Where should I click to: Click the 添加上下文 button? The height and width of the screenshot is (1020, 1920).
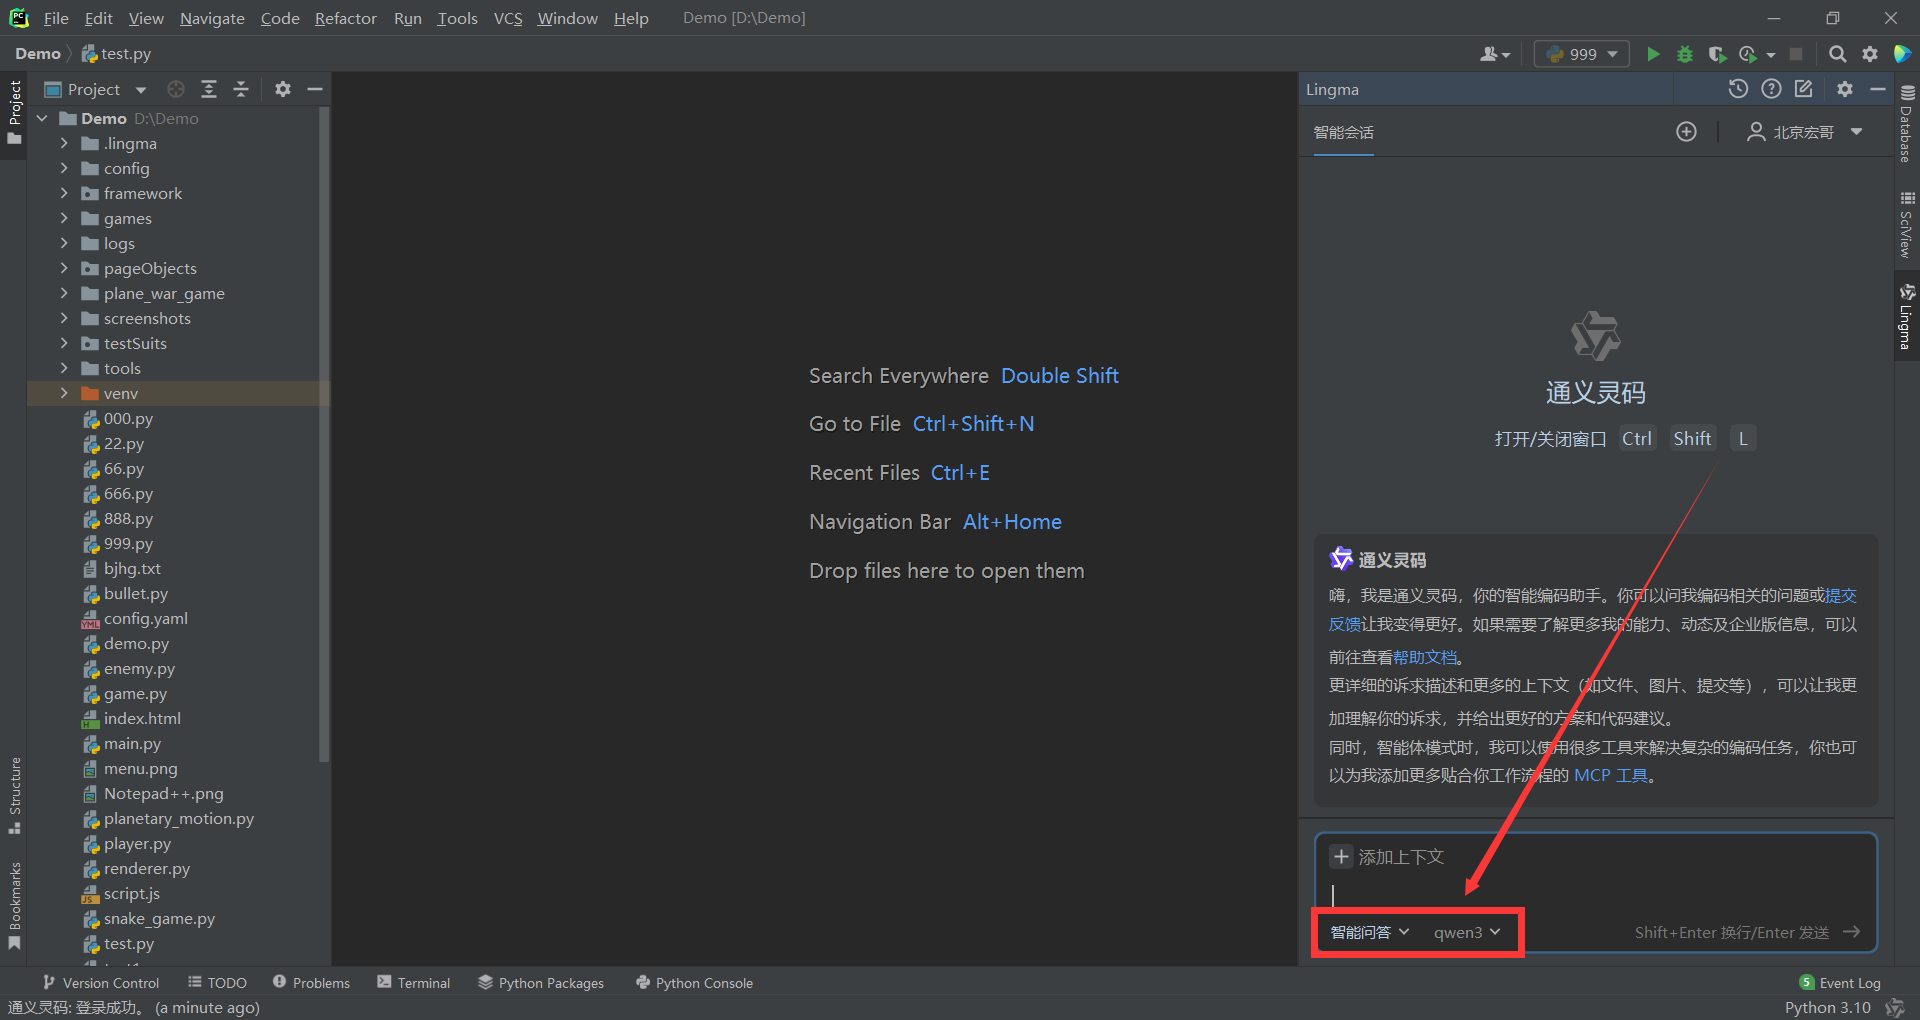[x=1387, y=857]
